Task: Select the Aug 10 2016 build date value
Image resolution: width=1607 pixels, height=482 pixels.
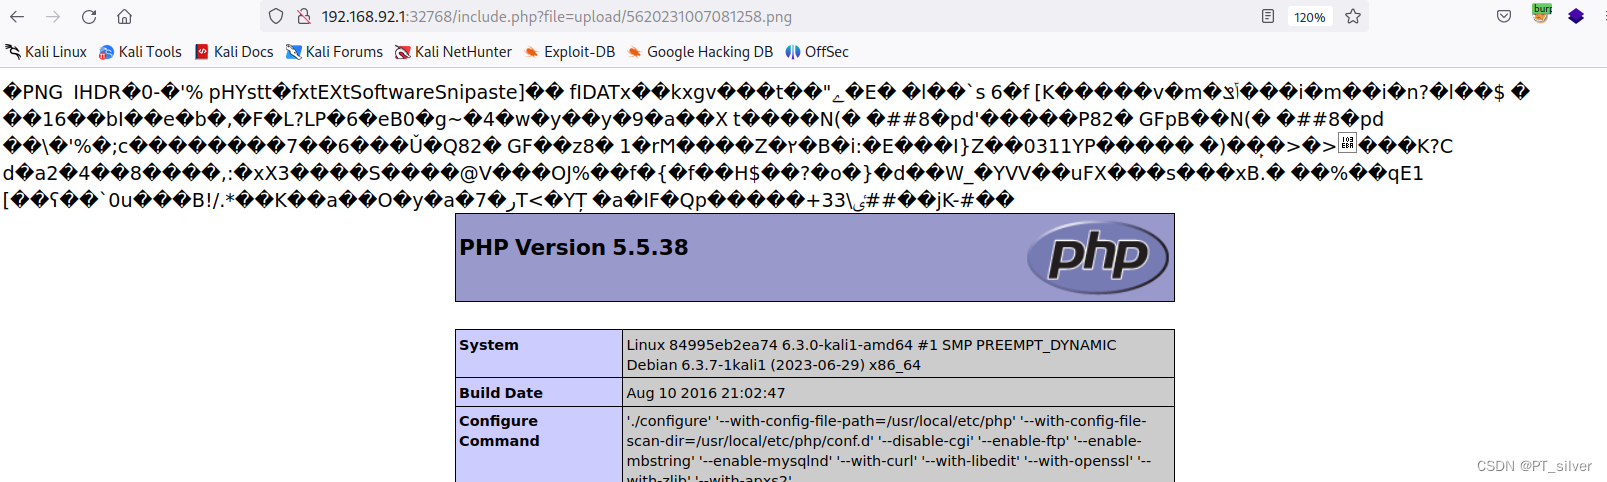Action: (x=706, y=393)
